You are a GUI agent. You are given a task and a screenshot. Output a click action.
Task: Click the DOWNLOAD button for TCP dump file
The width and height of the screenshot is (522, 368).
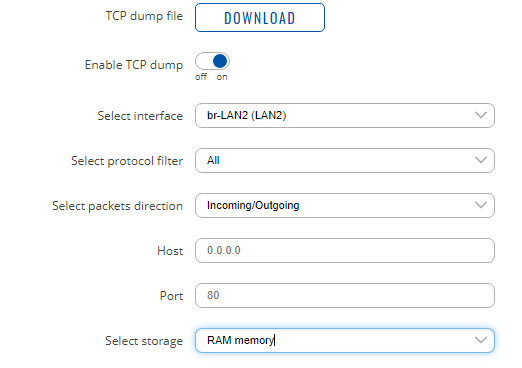(260, 18)
